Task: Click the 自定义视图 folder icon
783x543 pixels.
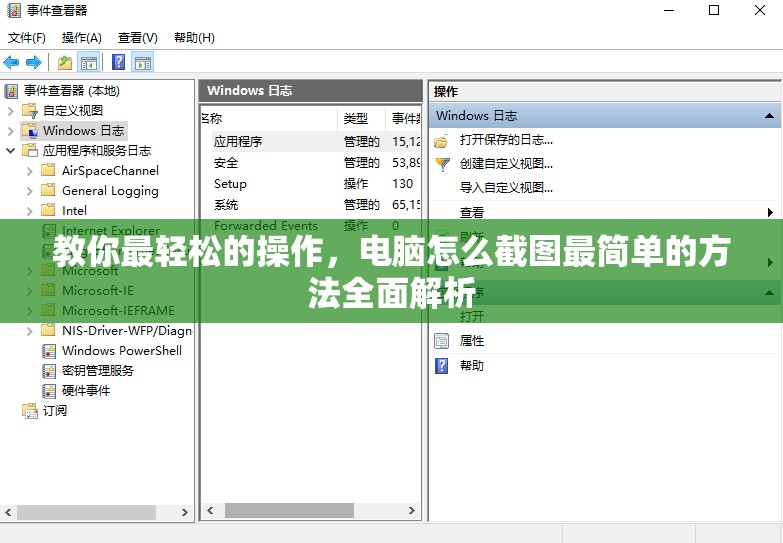Action: point(30,110)
